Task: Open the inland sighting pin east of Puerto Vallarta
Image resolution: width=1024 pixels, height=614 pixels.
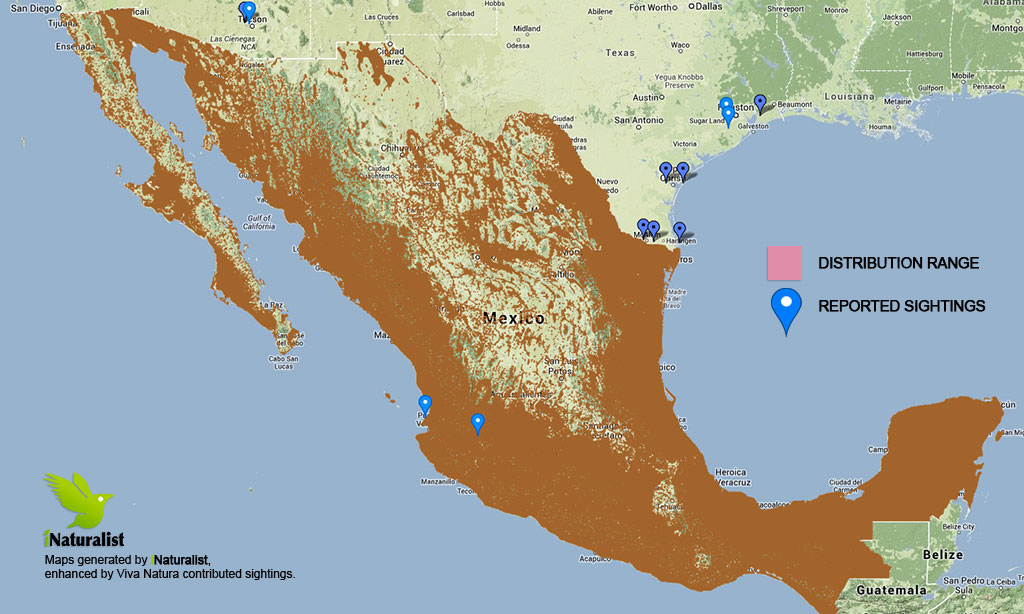Action: coord(478,423)
